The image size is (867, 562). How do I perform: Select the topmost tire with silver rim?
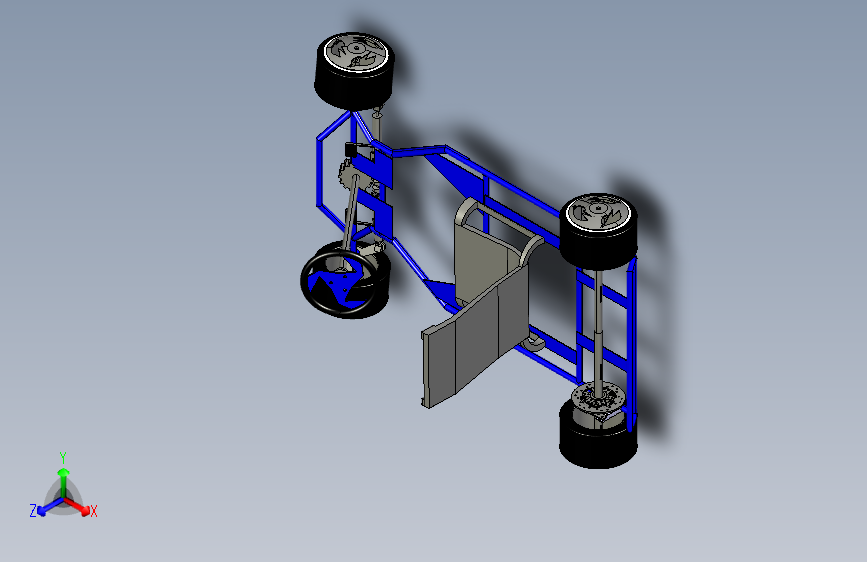pyautogui.click(x=354, y=71)
